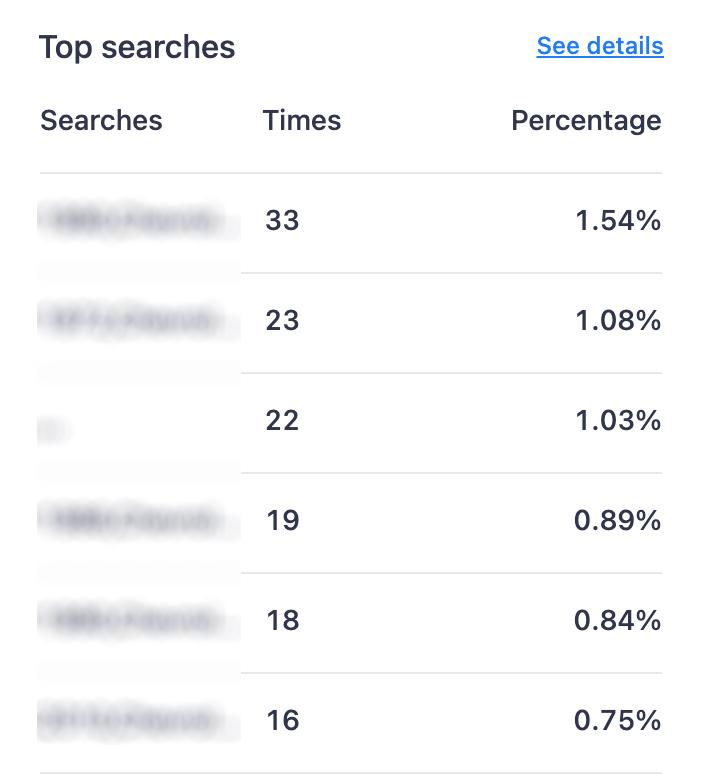Click the 0.89% percentage value

pyautogui.click(x=617, y=521)
